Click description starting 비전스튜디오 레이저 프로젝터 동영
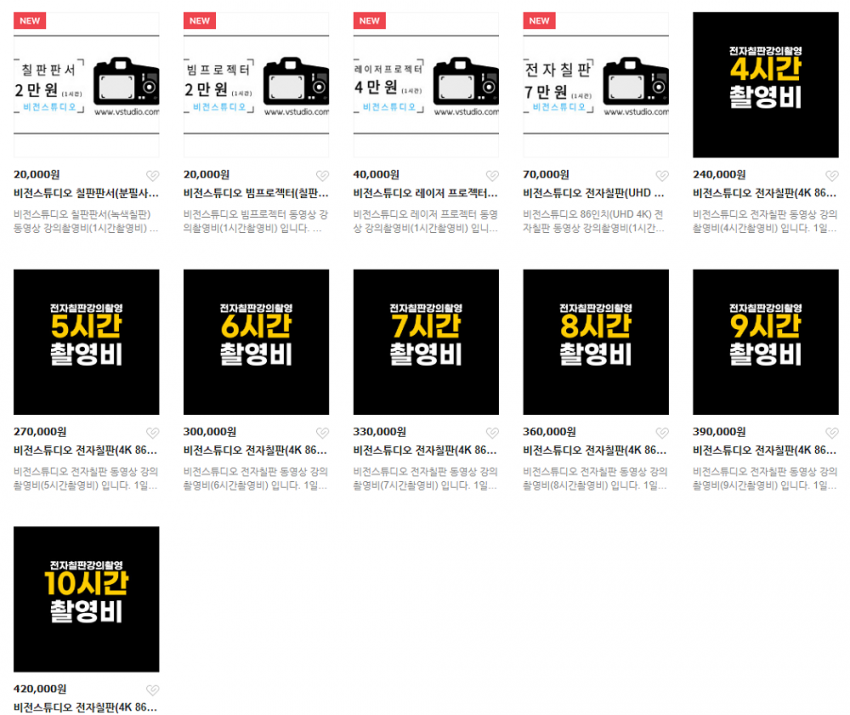The width and height of the screenshot is (850, 715). click(x=426, y=221)
